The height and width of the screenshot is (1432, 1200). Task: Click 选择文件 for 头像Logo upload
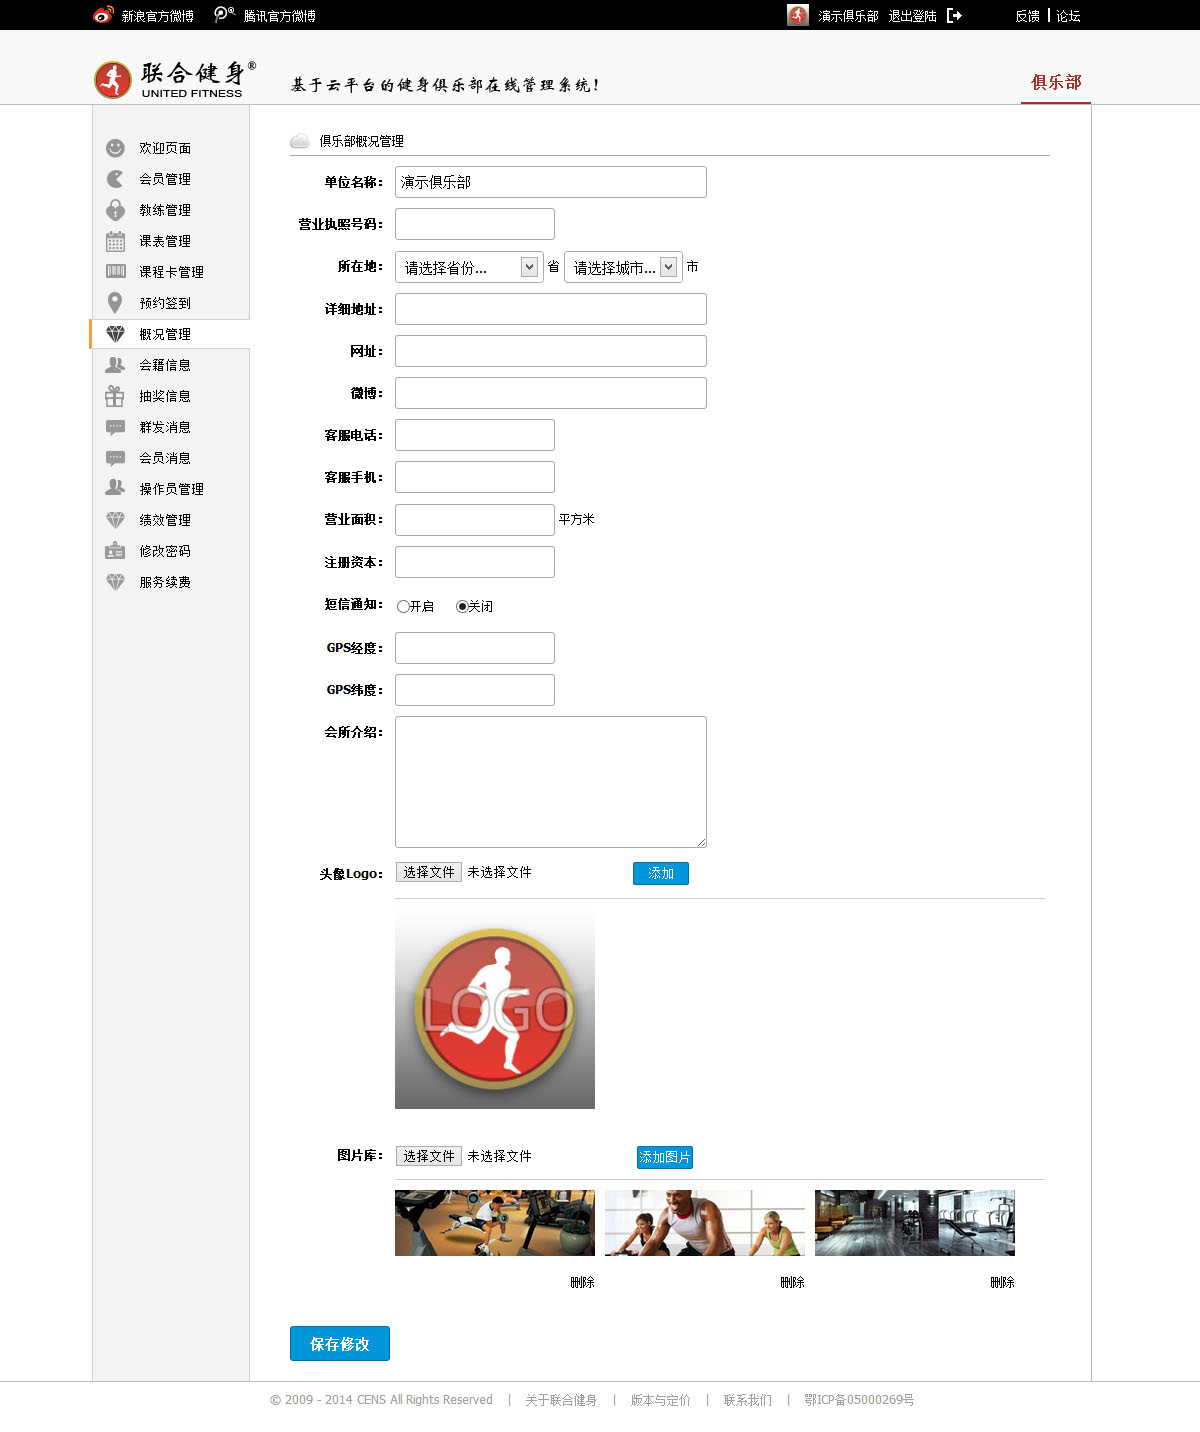429,872
